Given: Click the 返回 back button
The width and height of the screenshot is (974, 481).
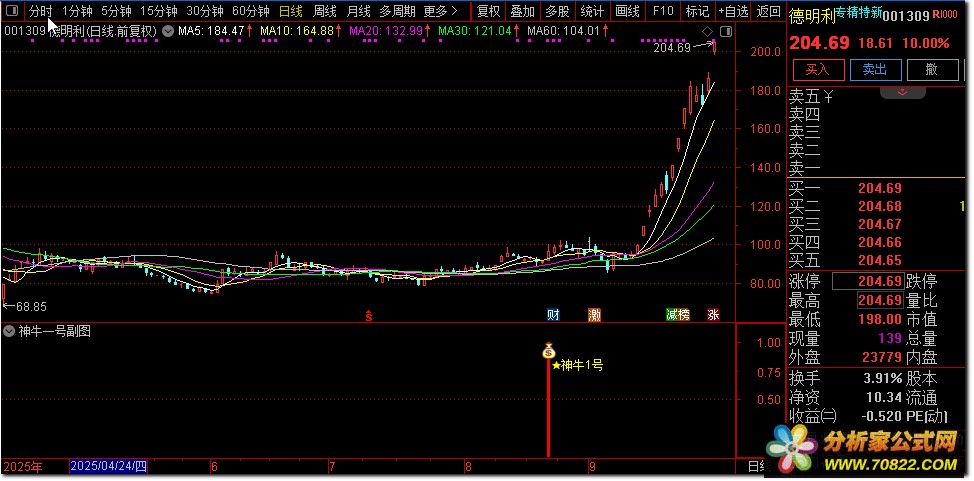Looking at the screenshot, I should coord(769,11).
